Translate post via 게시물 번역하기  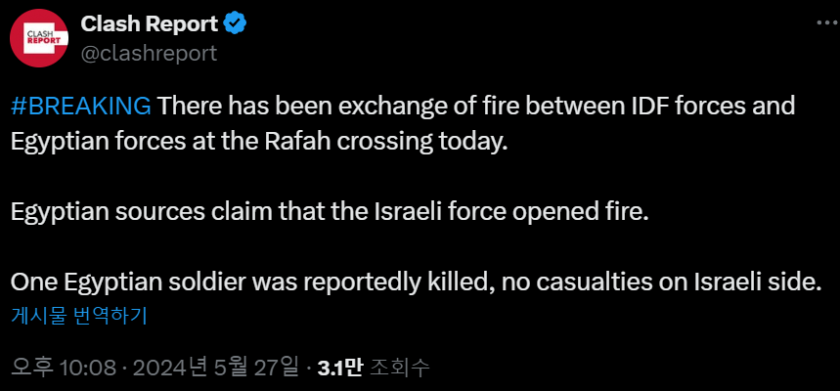[x=79, y=317]
